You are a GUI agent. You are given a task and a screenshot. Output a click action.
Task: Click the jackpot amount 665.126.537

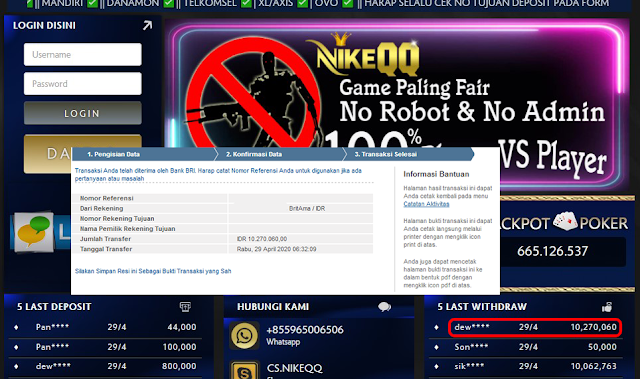(552, 251)
